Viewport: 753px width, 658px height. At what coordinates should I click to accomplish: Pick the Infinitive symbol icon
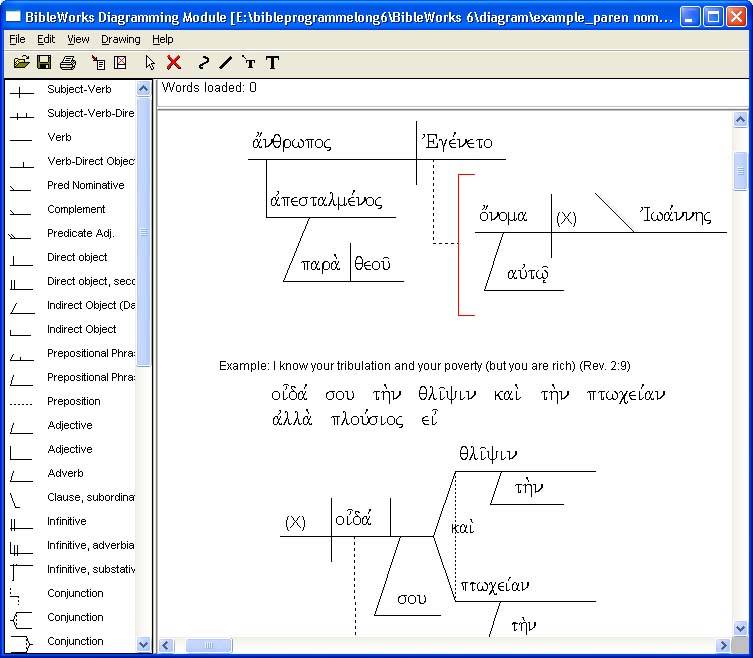click(22, 524)
